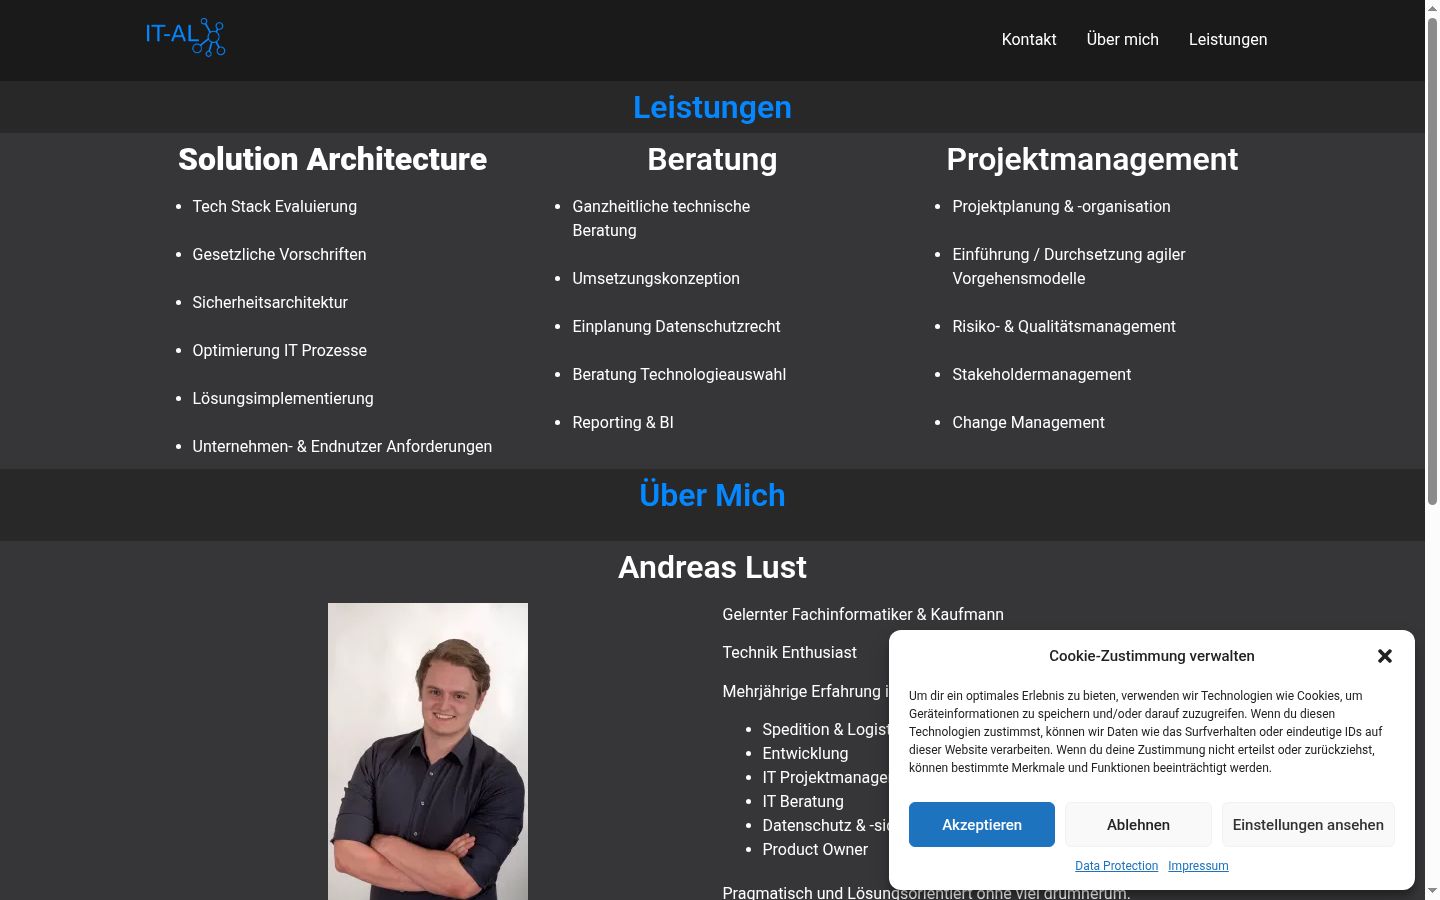Click the Entwicklung bullet item
Image resolution: width=1440 pixels, height=900 pixels.
coord(805,754)
